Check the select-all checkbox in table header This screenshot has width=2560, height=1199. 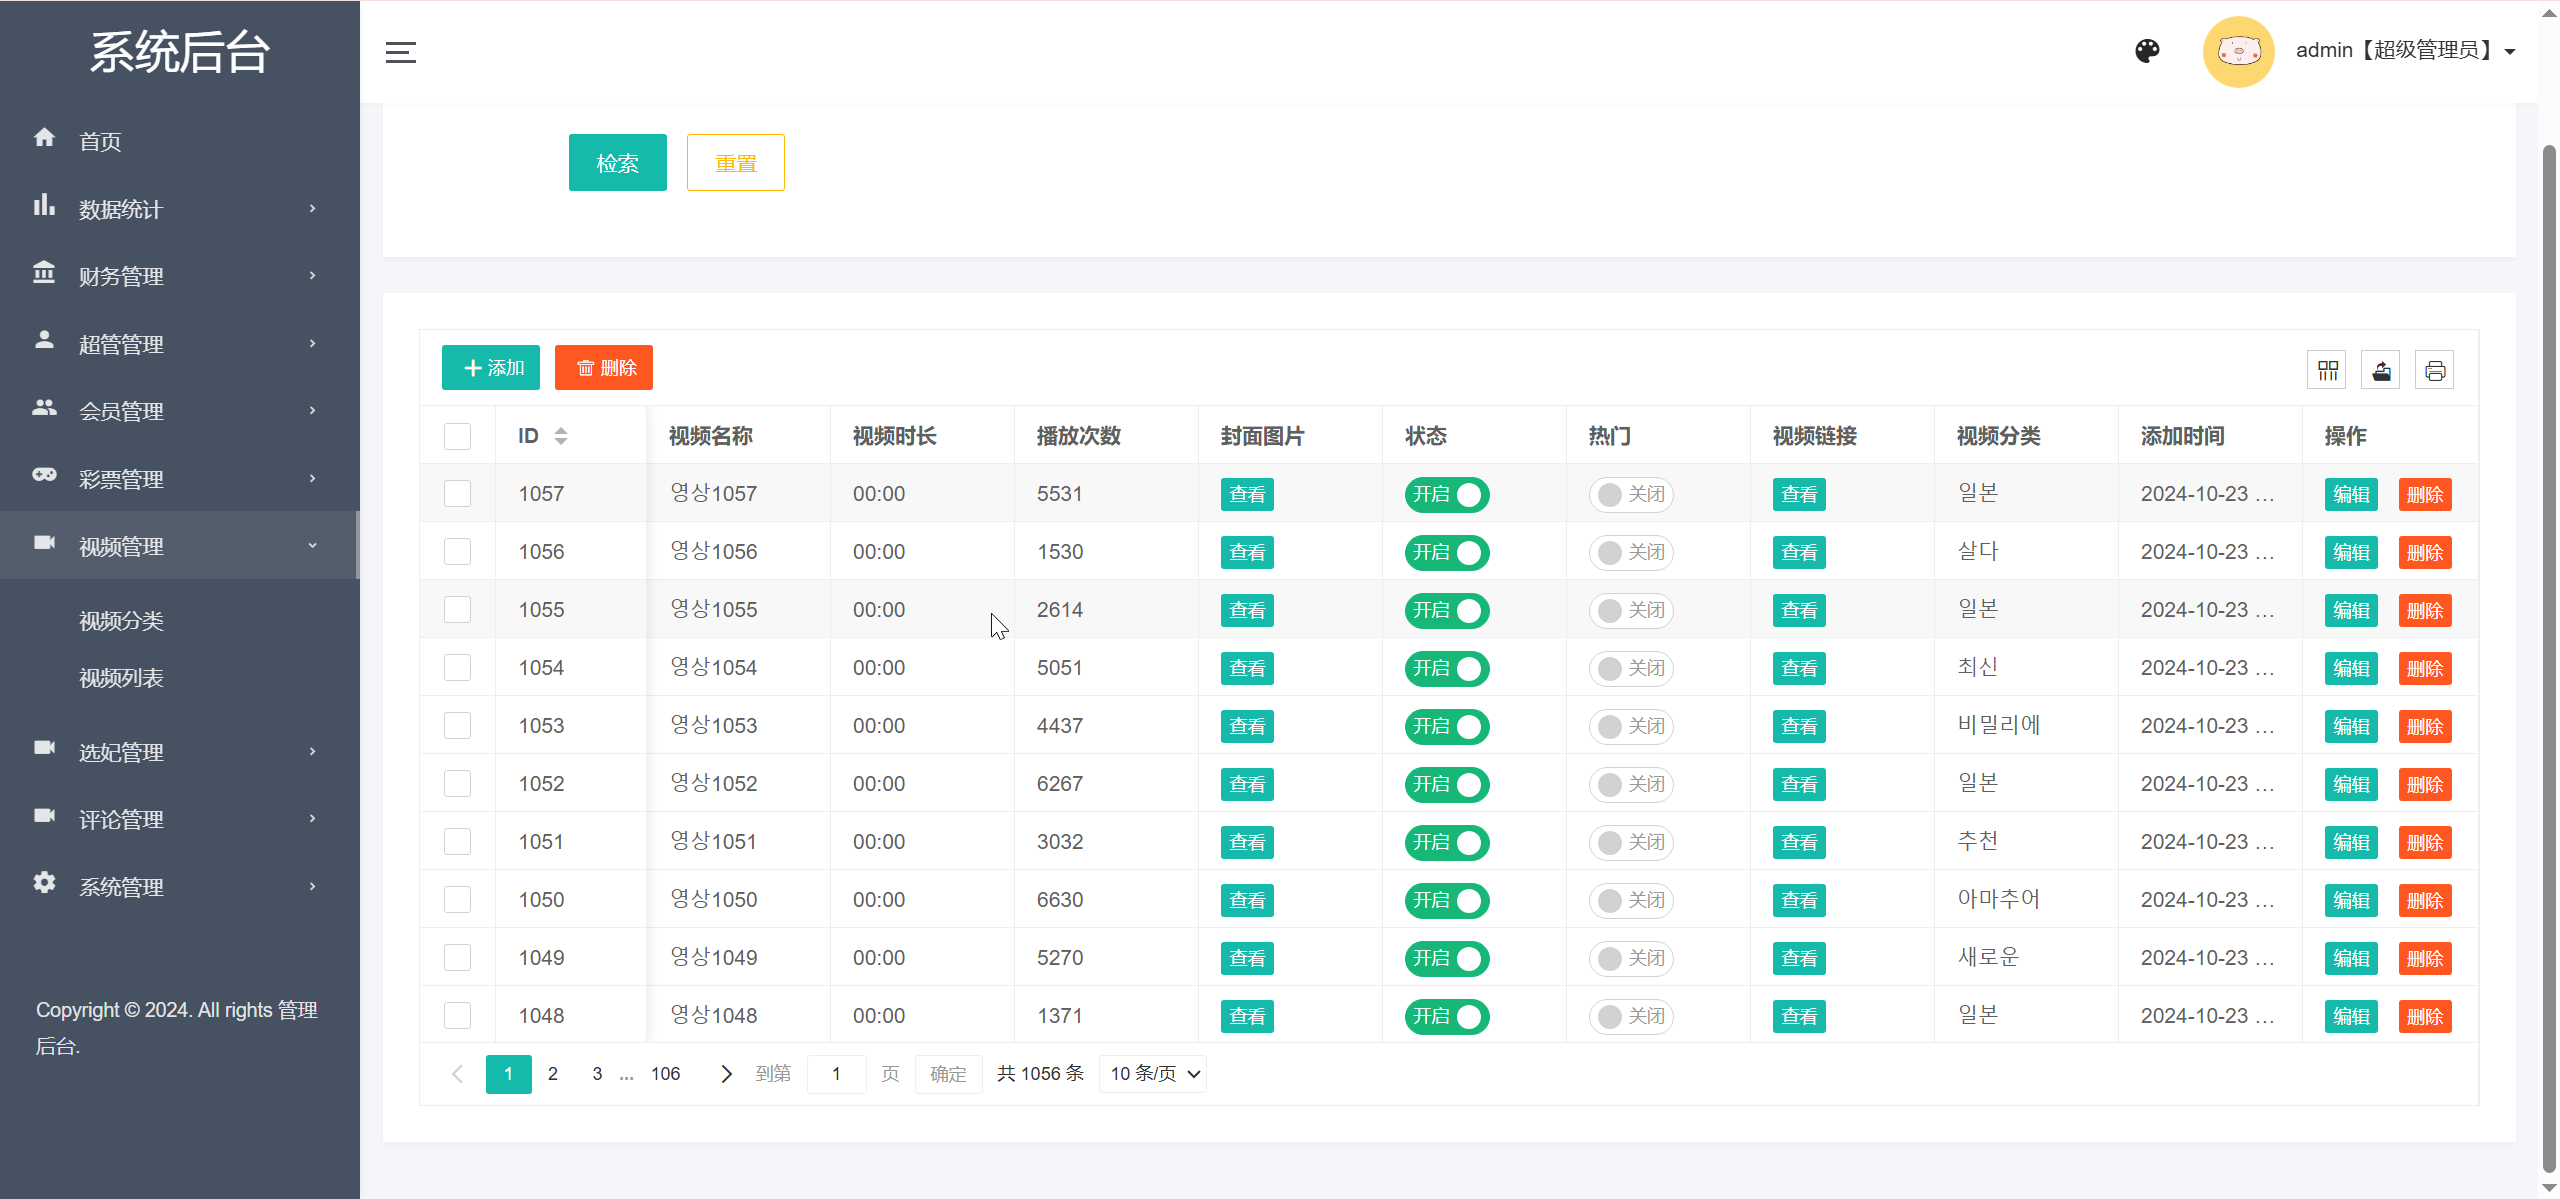point(457,436)
